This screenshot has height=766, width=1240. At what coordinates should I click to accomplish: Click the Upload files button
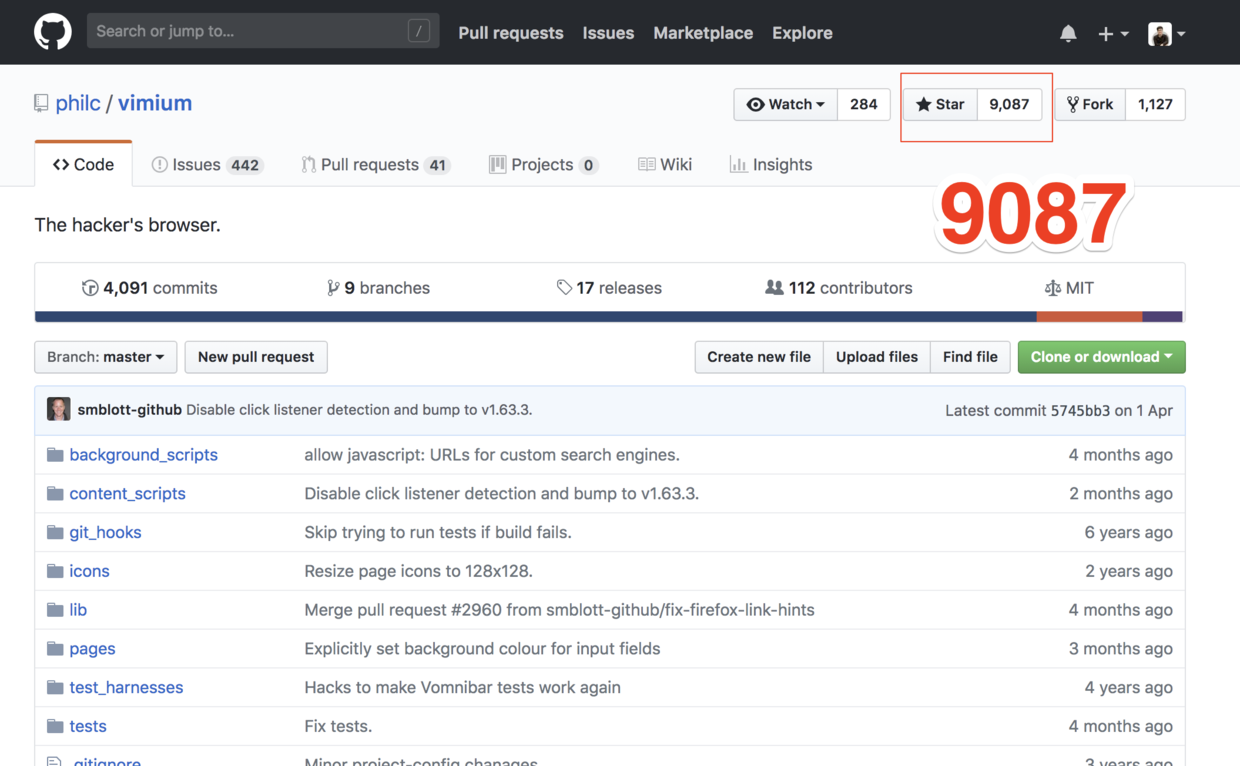[877, 357]
